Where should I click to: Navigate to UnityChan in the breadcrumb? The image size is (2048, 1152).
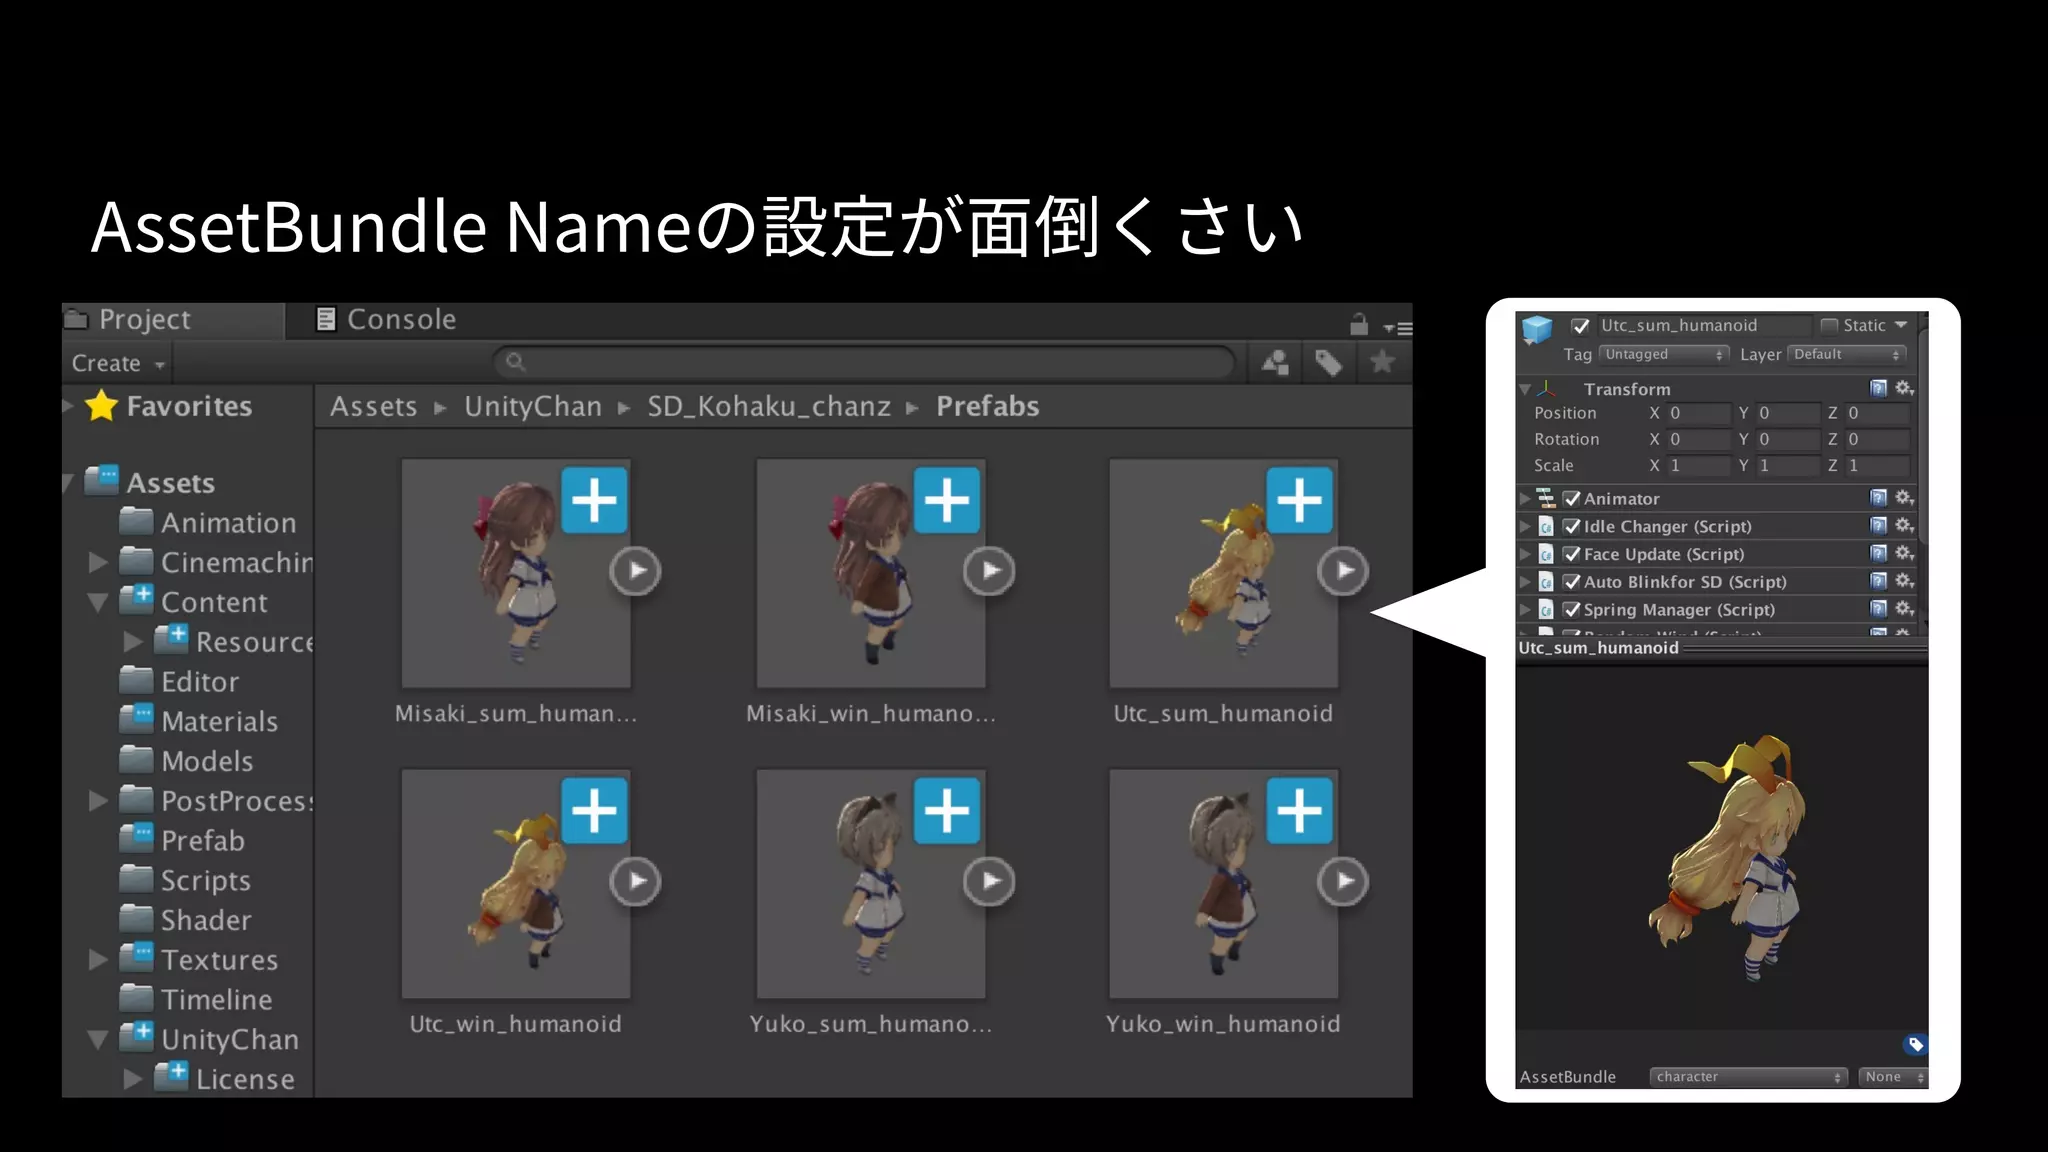(x=532, y=407)
